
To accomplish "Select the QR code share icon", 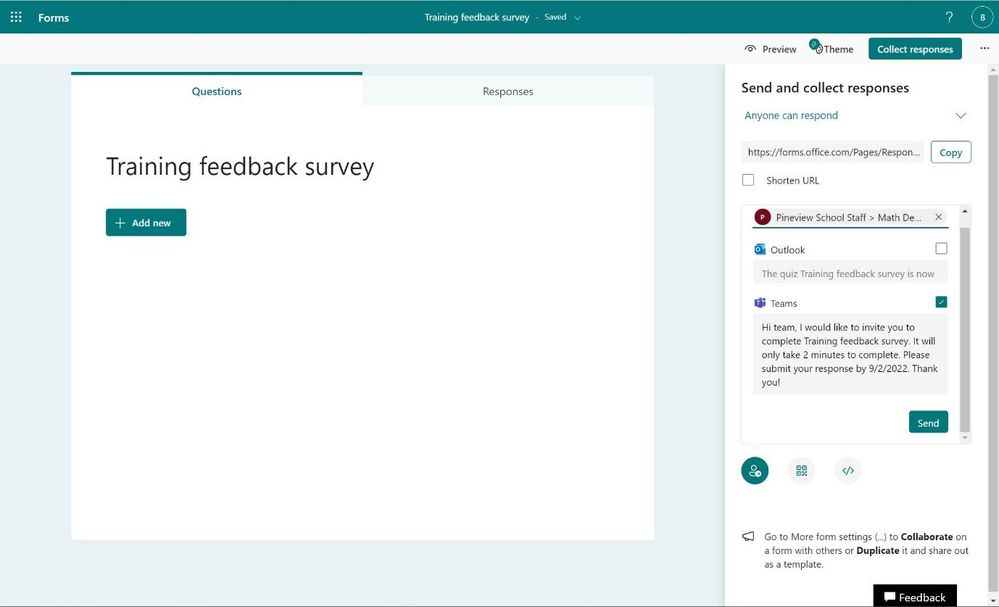I will pyautogui.click(x=801, y=471).
